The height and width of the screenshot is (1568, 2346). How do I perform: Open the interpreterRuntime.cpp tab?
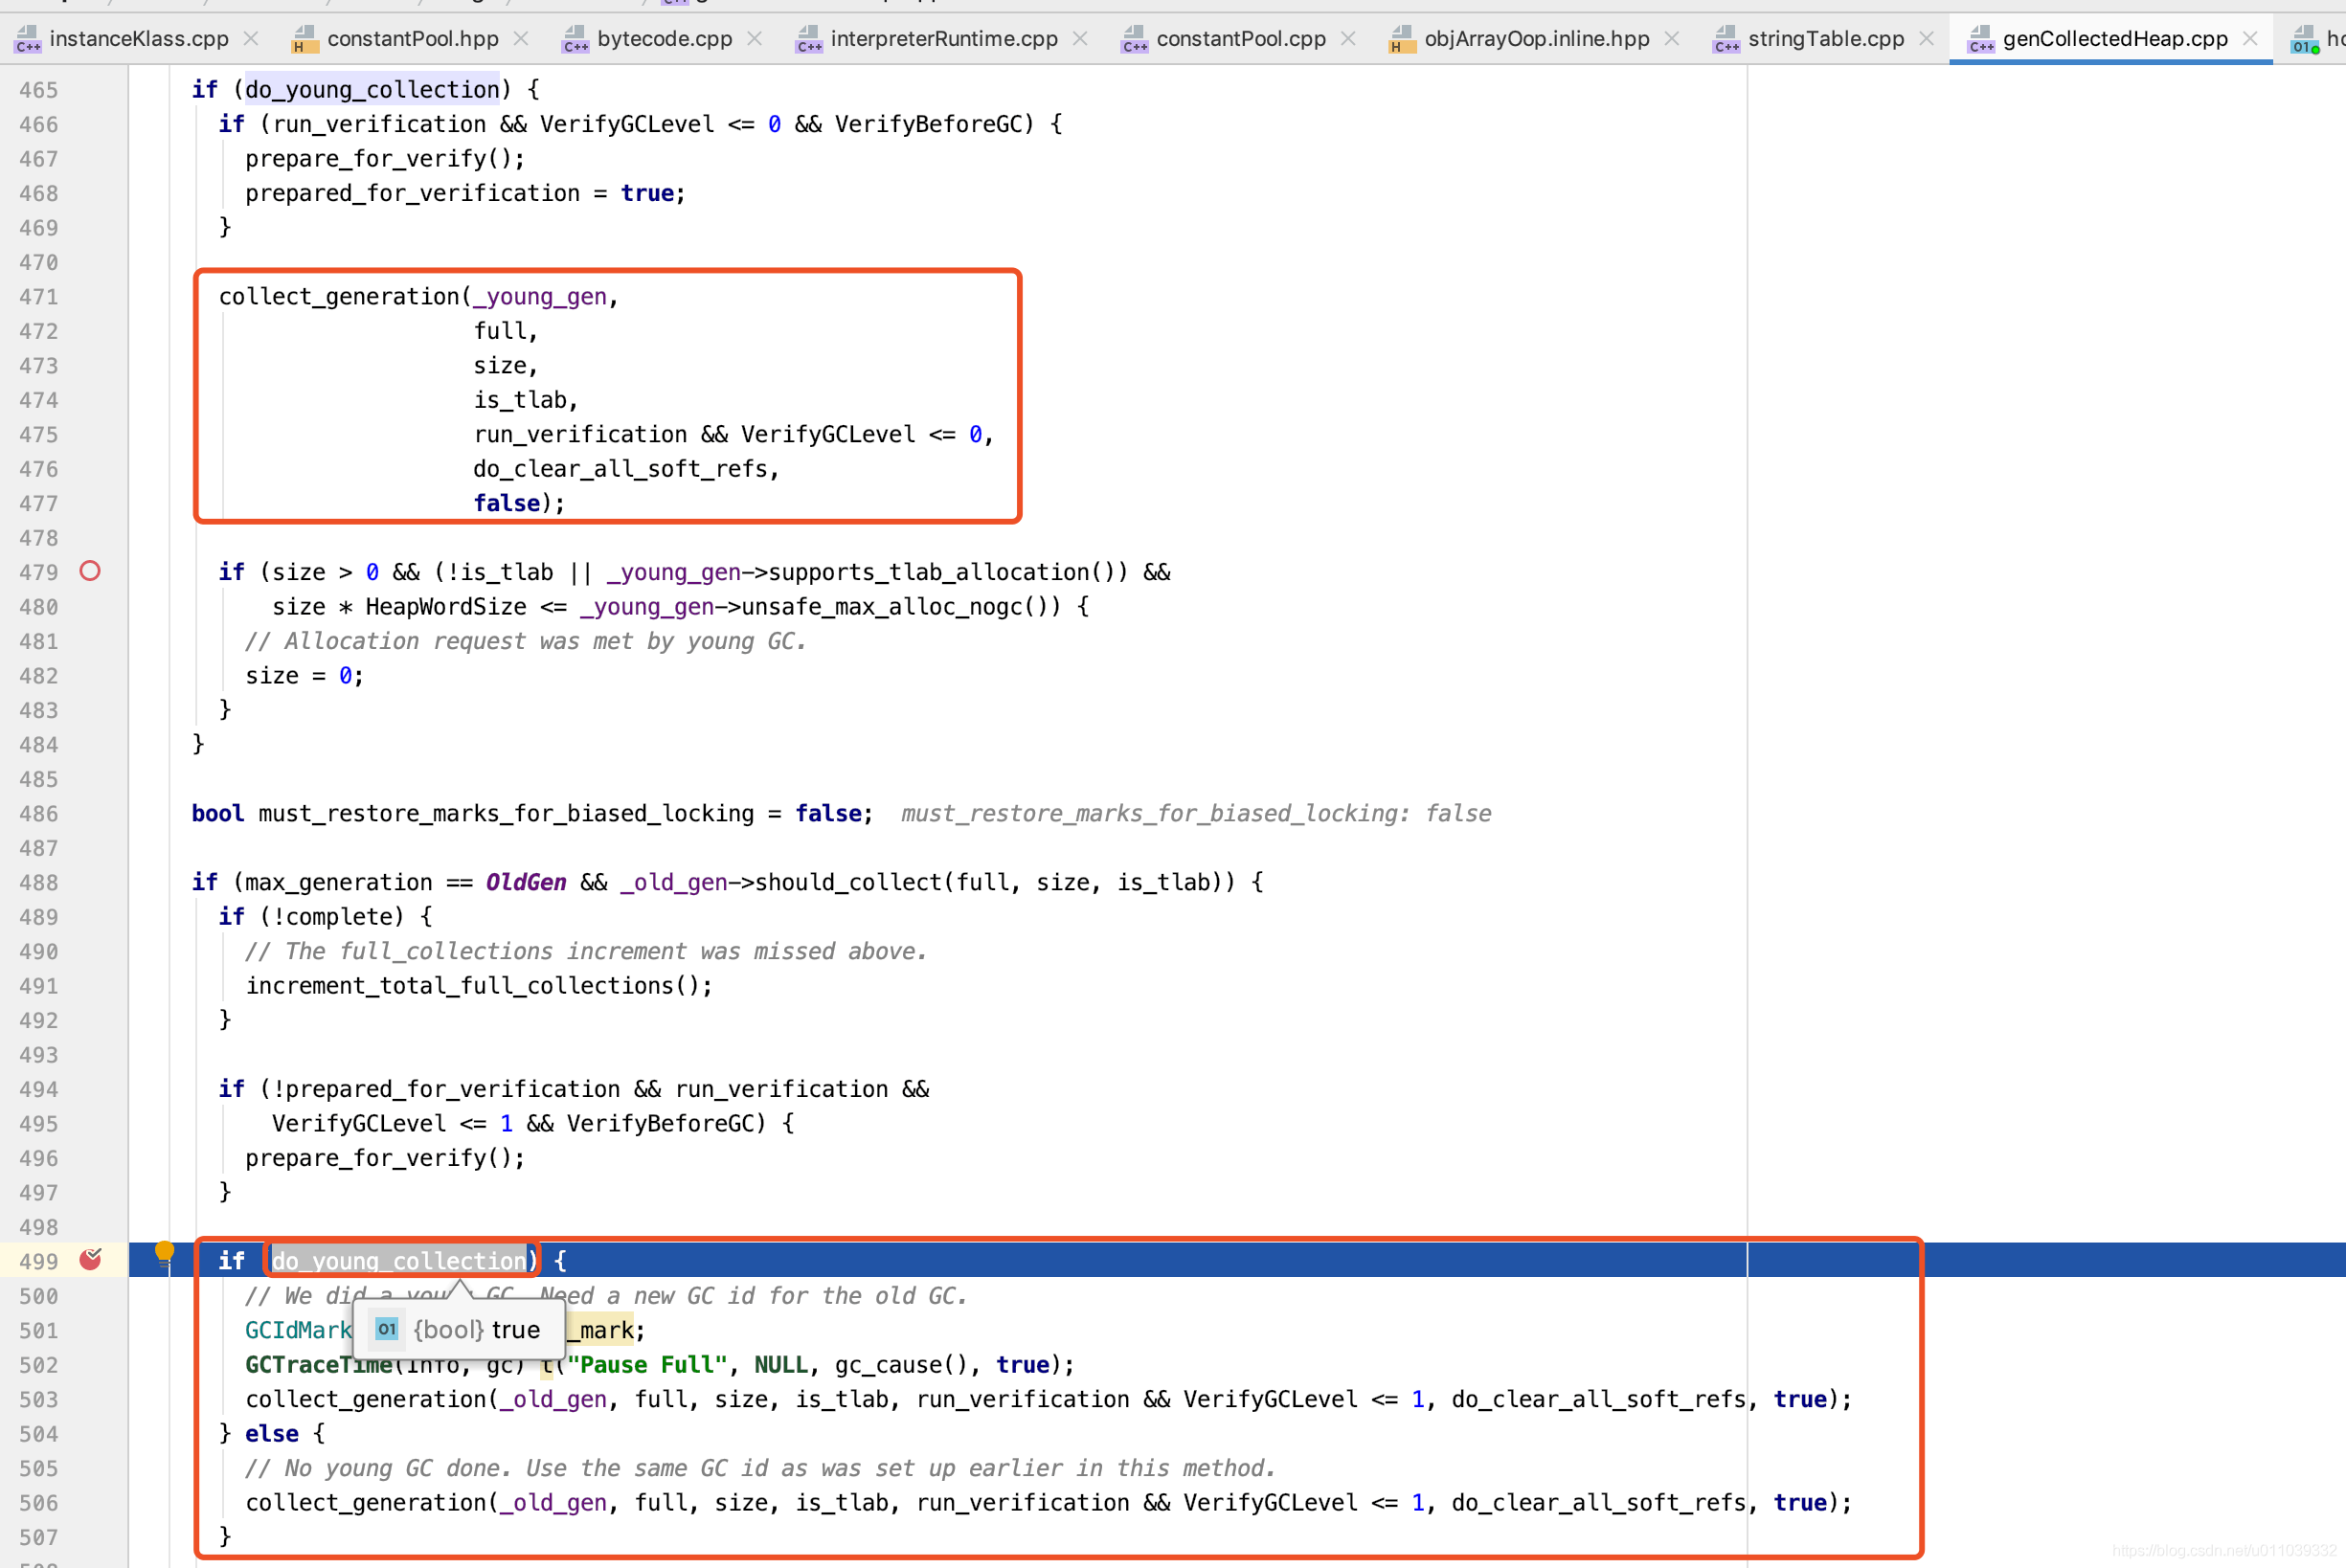coord(943,38)
